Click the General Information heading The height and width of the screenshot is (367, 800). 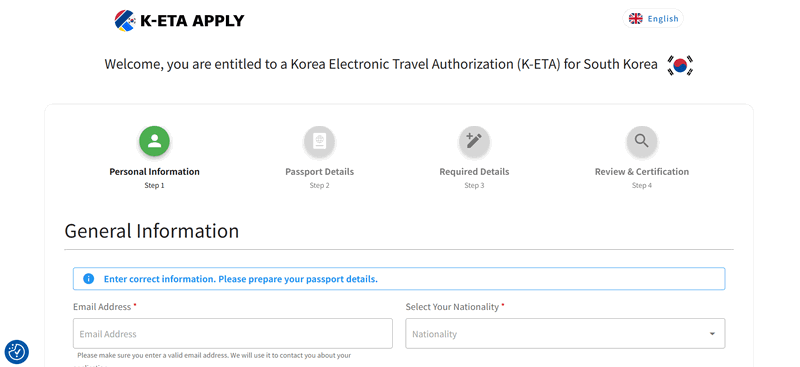pos(152,231)
